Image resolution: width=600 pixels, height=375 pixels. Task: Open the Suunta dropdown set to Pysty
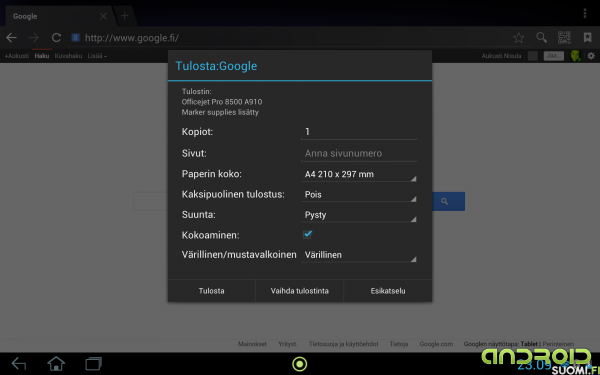[359, 215]
